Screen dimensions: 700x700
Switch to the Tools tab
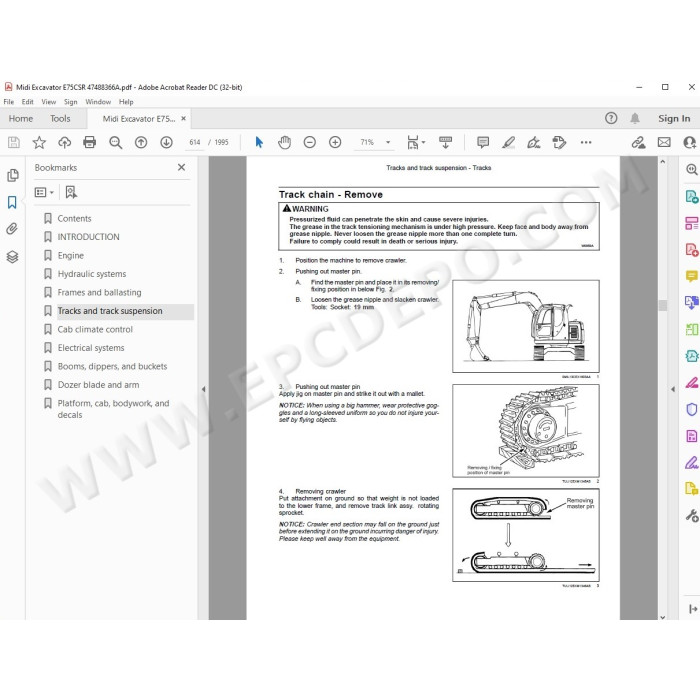pyautogui.click(x=60, y=119)
